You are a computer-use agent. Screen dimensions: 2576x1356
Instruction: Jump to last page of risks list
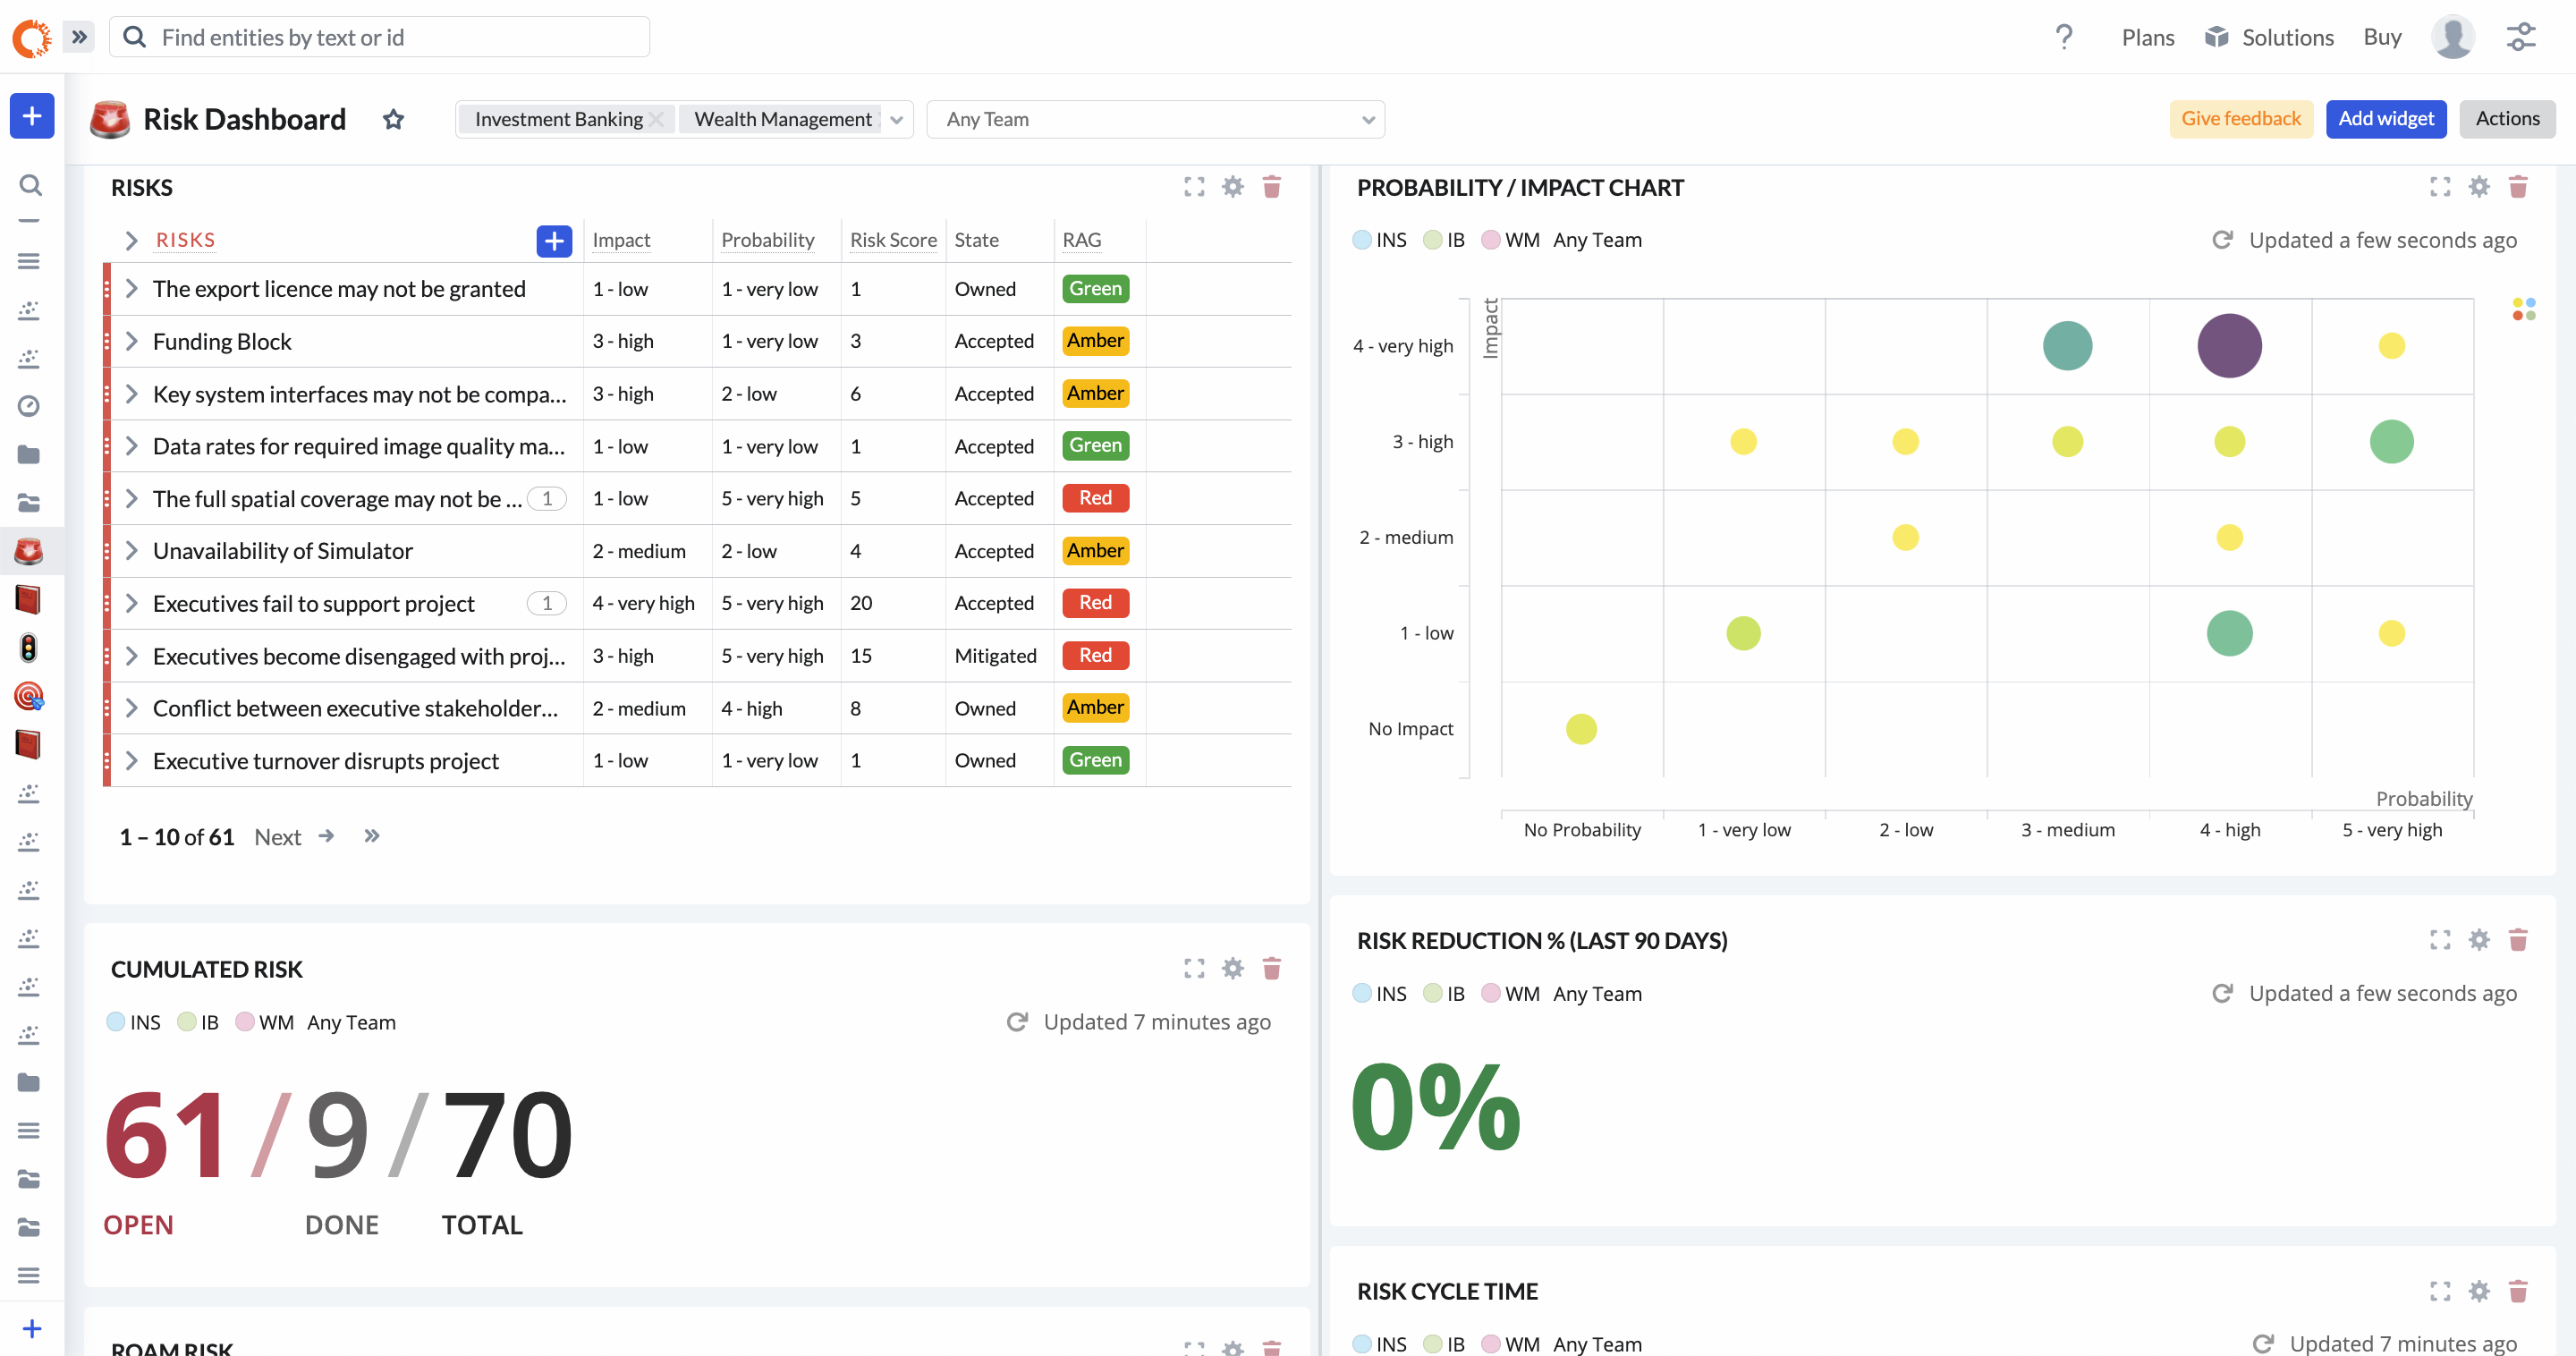[x=372, y=836]
